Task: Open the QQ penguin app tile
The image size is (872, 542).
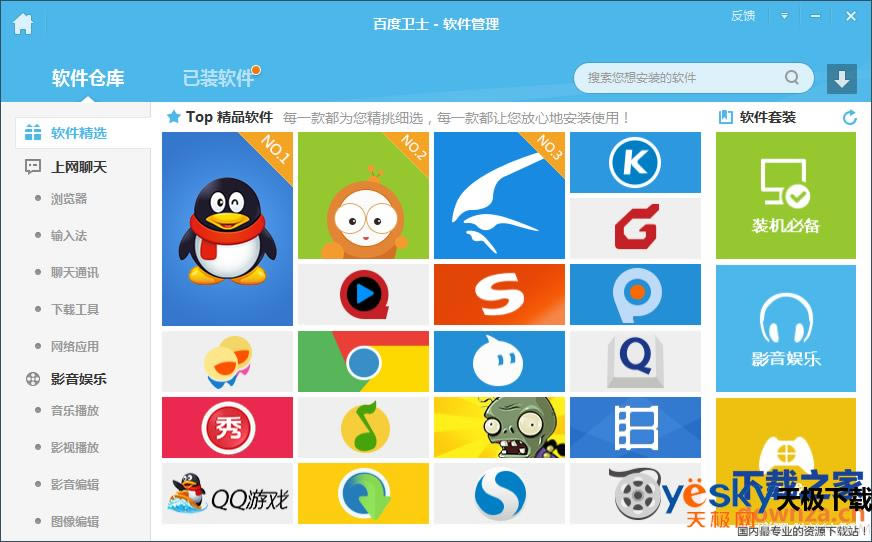Action: [x=227, y=228]
